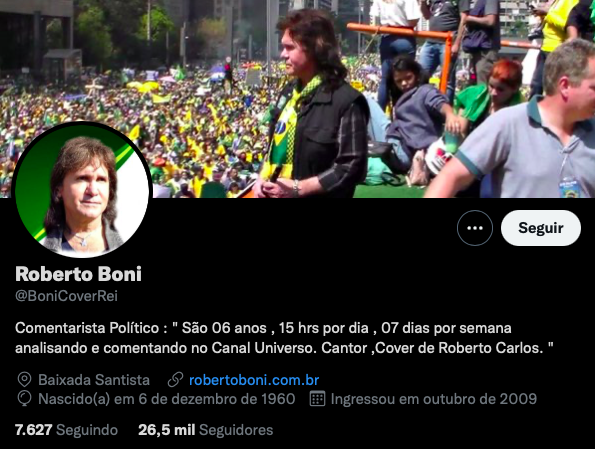The width and height of the screenshot is (595, 449).
Task: Click the chain link icon beside website
Action: (175, 380)
